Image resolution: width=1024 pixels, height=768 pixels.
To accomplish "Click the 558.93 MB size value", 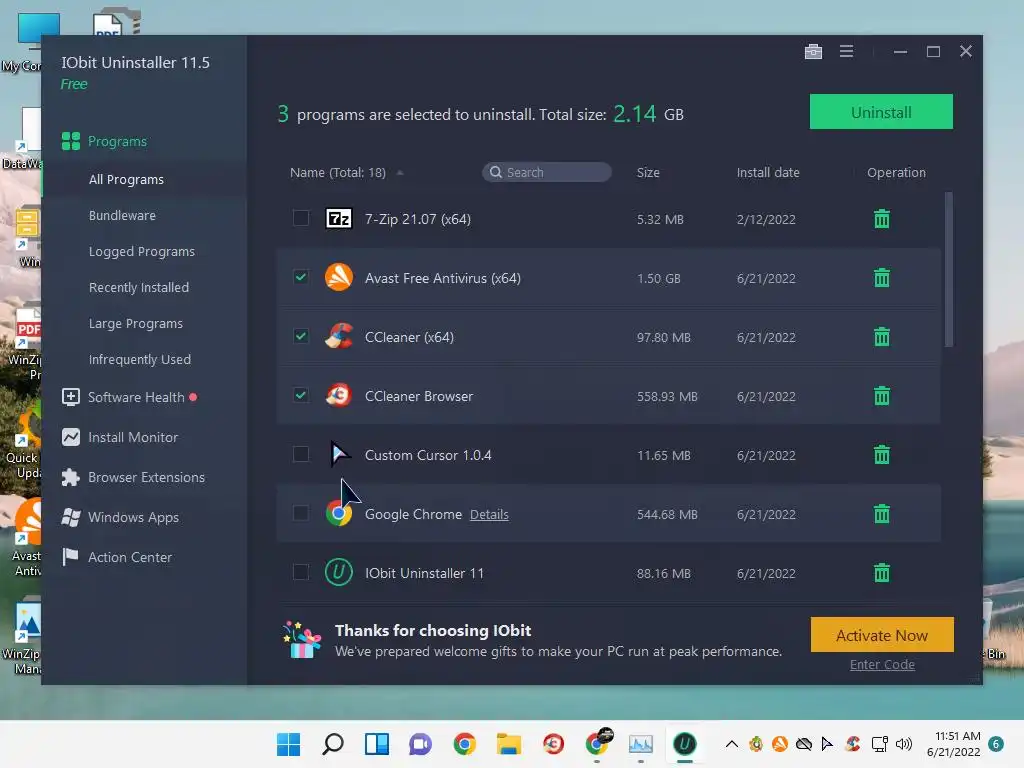I will coord(667,396).
